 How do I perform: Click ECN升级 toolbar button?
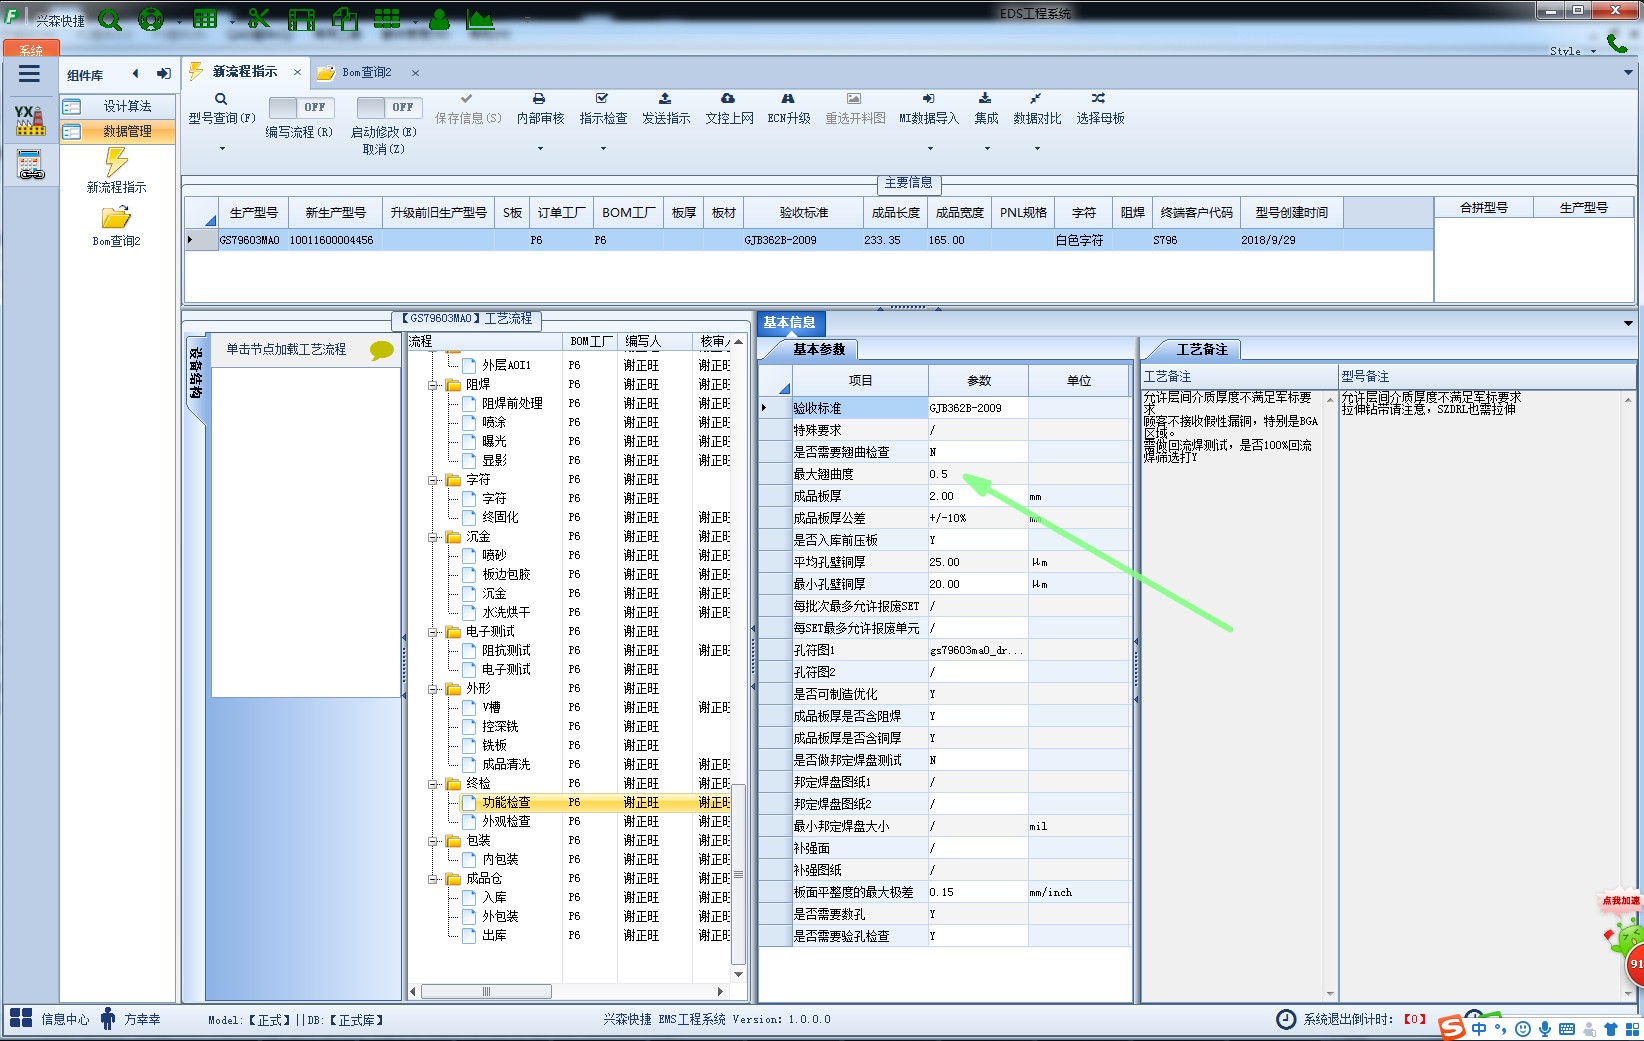pyautogui.click(x=788, y=109)
